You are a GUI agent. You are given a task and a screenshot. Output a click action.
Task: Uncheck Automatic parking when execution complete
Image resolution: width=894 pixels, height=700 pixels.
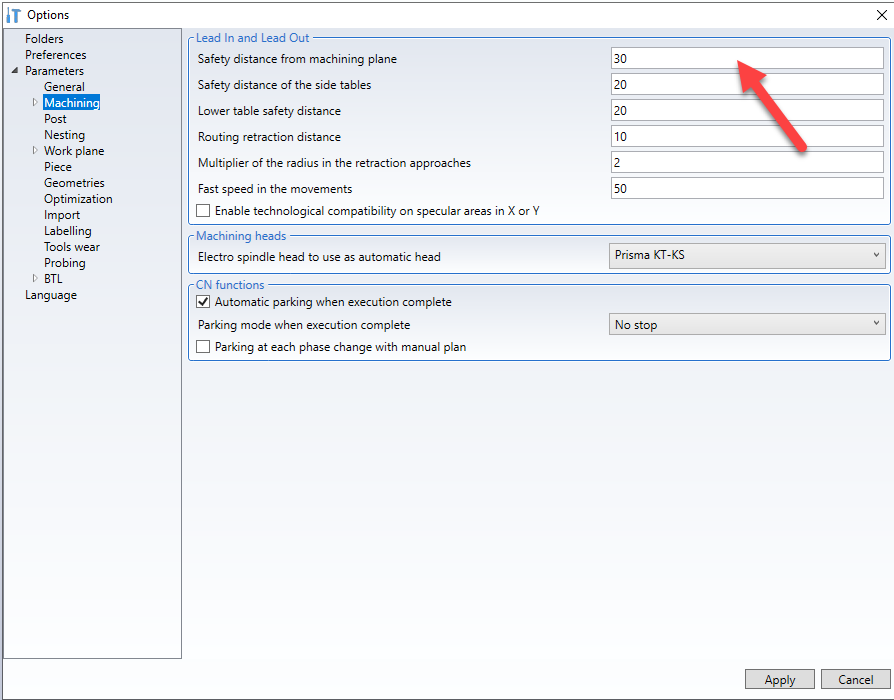tap(203, 302)
